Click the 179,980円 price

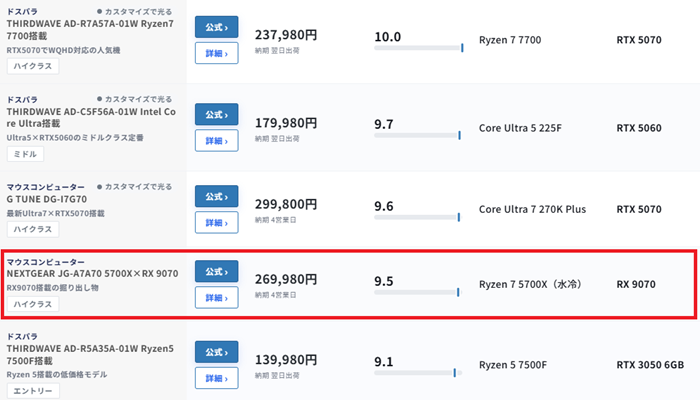point(286,123)
